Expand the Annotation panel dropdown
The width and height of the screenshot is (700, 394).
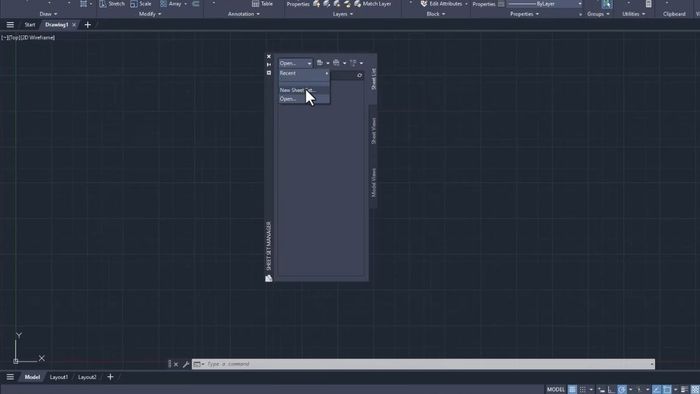pos(244,14)
